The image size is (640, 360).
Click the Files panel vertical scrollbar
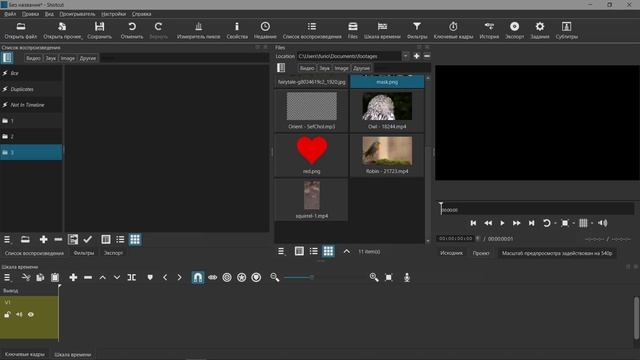click(x=428, y=159)
